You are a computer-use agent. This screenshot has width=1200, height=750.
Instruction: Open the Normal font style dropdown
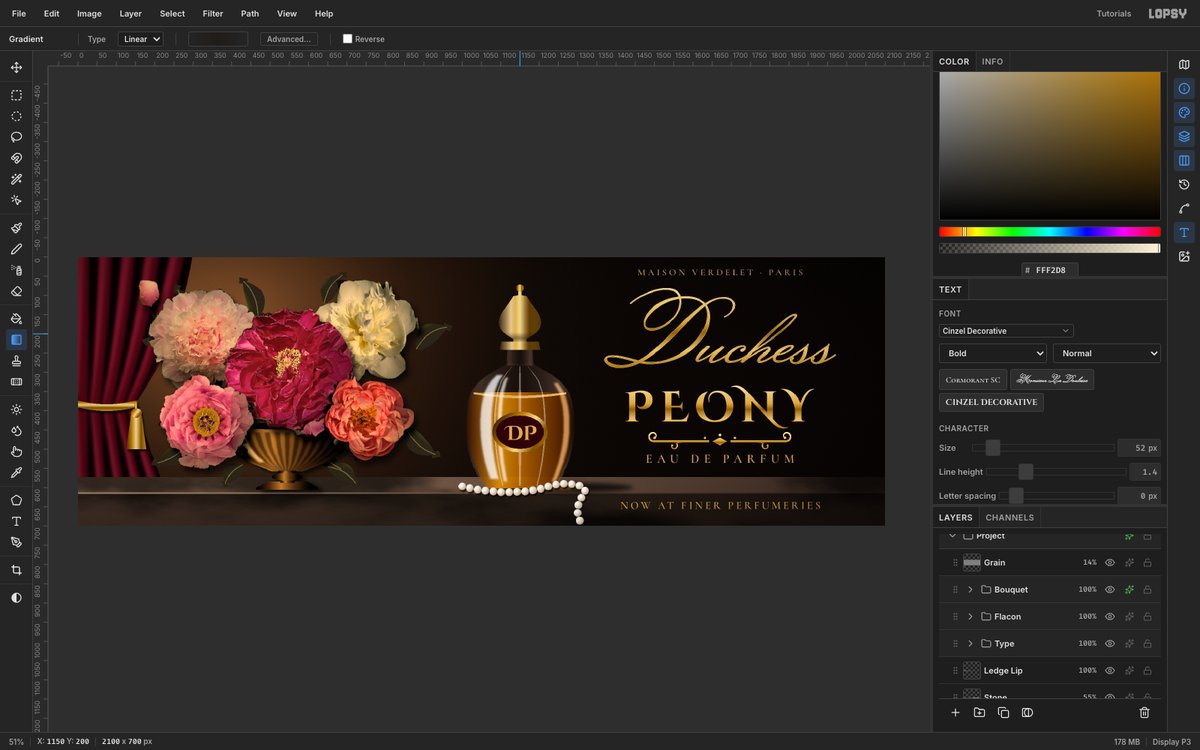[1107, 353]
